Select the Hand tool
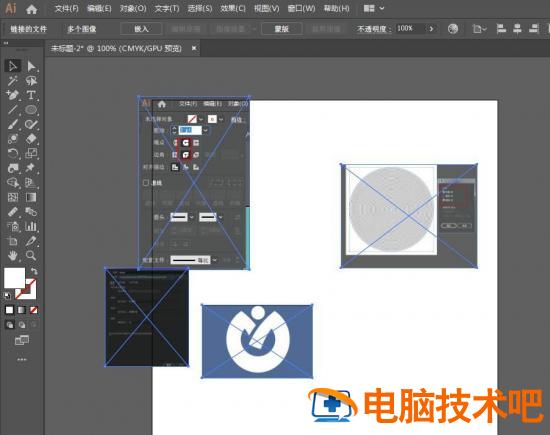This screenshot has height=435, width=550. click(x=13, y=255)
